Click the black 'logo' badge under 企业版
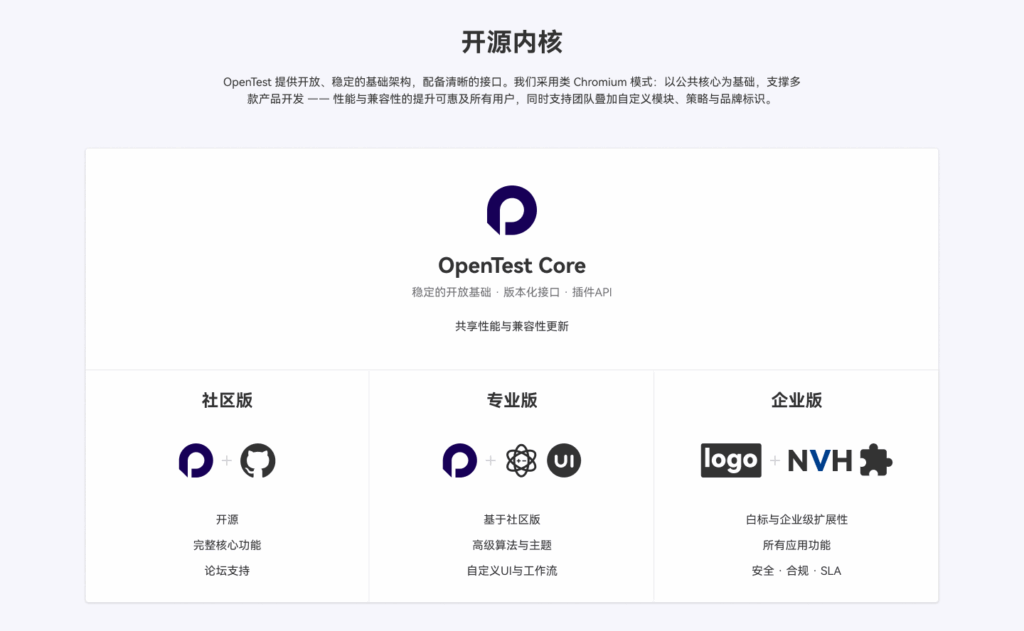 point(730,460)
